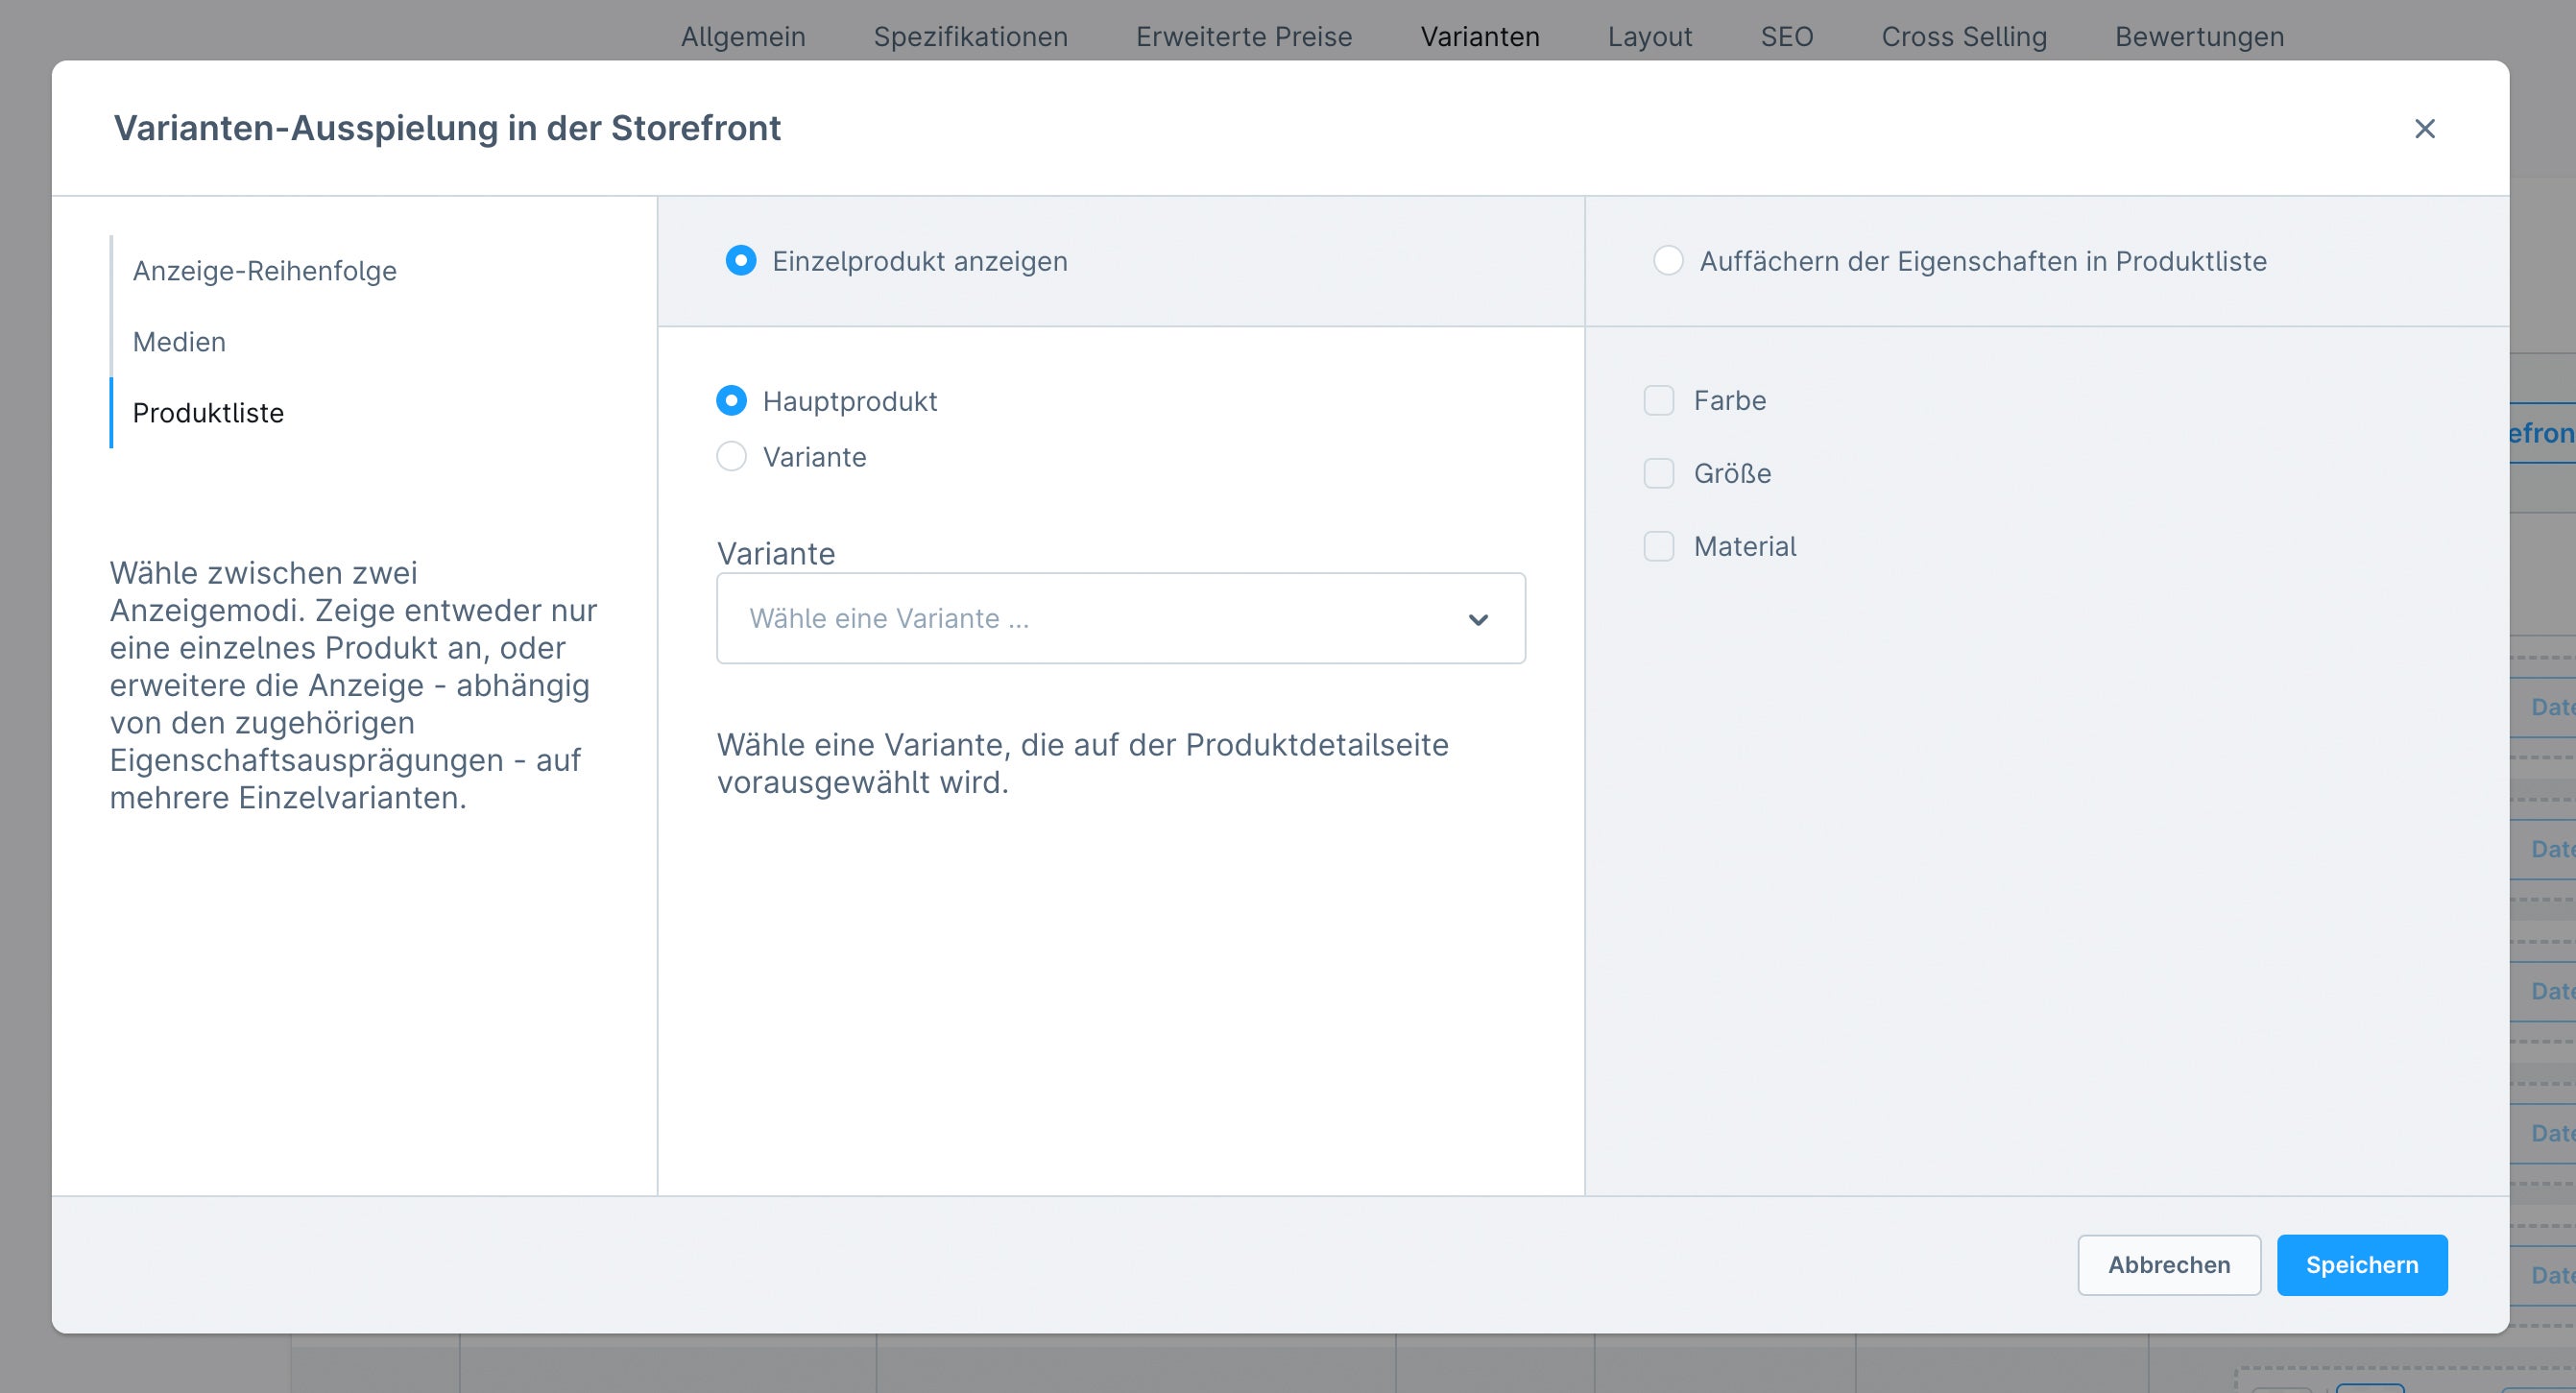
Task: Open the Wähle eine Variante dropdown
Action: (1121, 619)
